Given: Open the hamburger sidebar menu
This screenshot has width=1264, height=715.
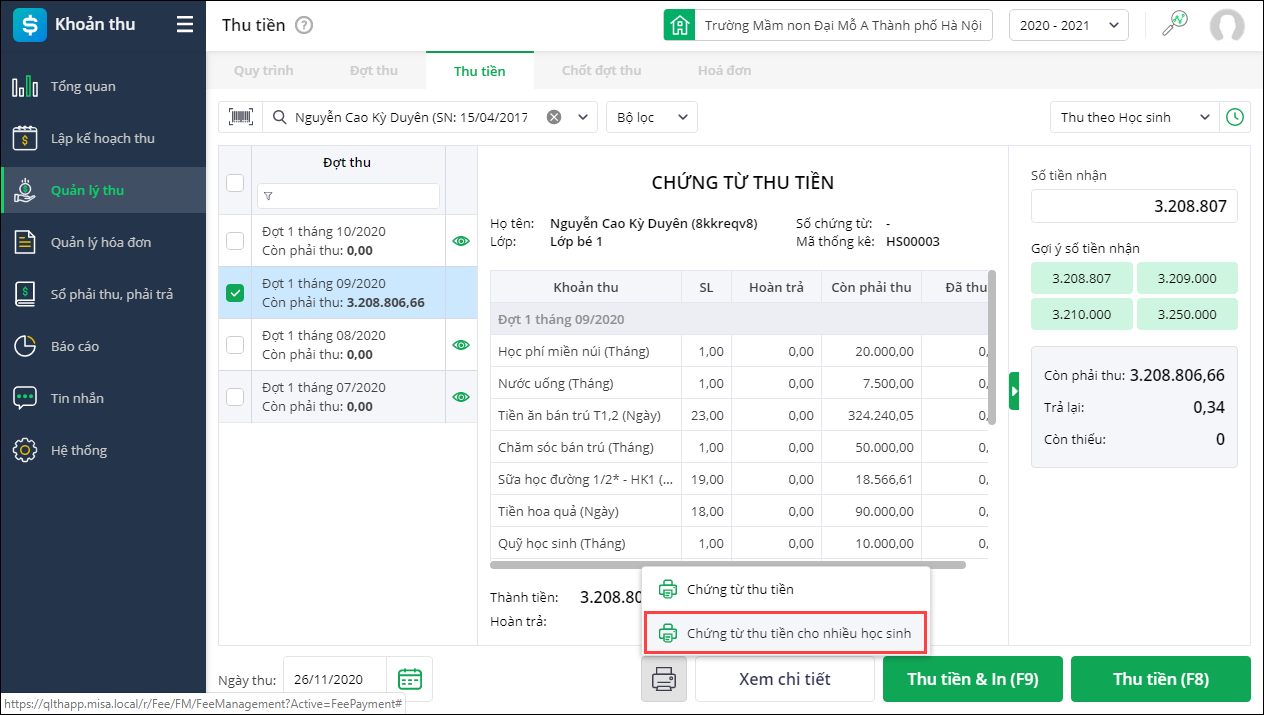Looking at the screenshot, I should (x=185, y=25).
